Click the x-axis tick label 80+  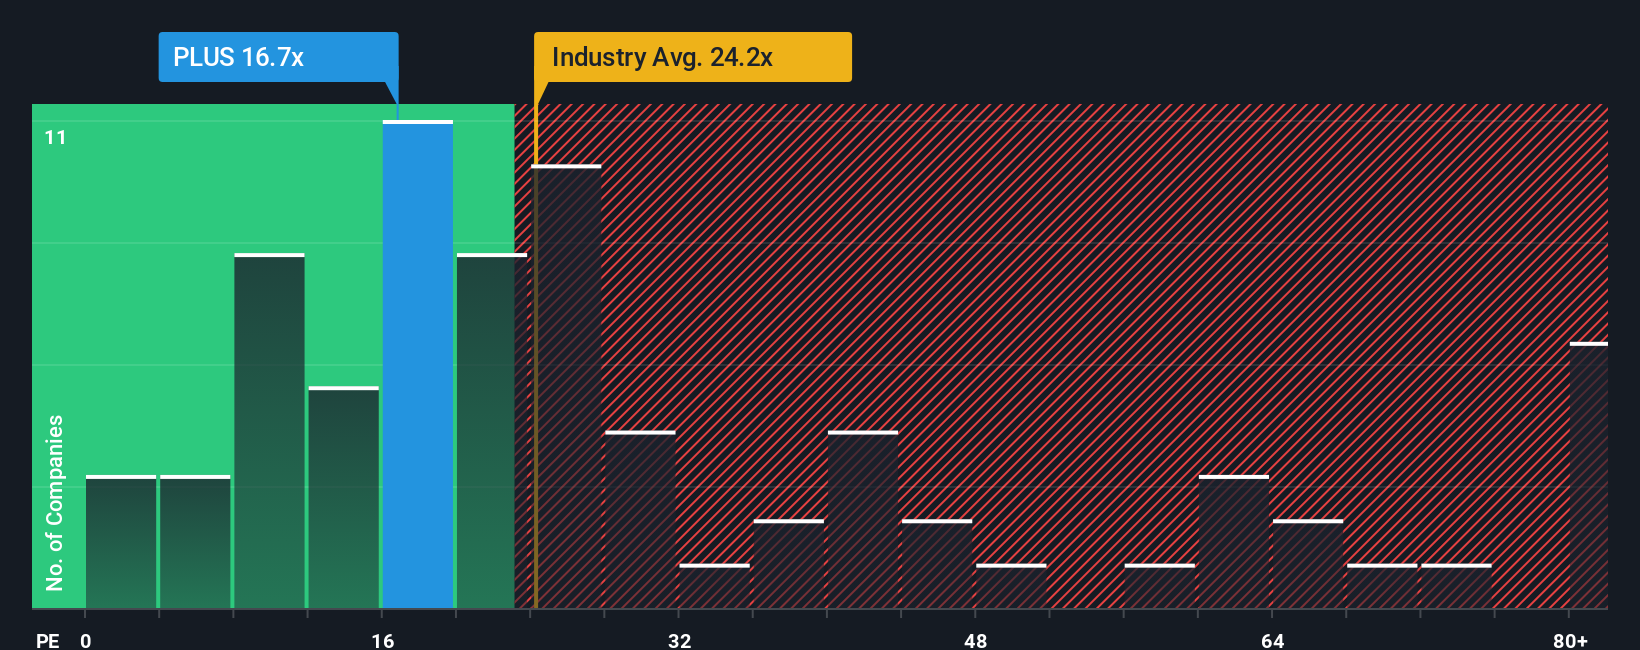1570,640
